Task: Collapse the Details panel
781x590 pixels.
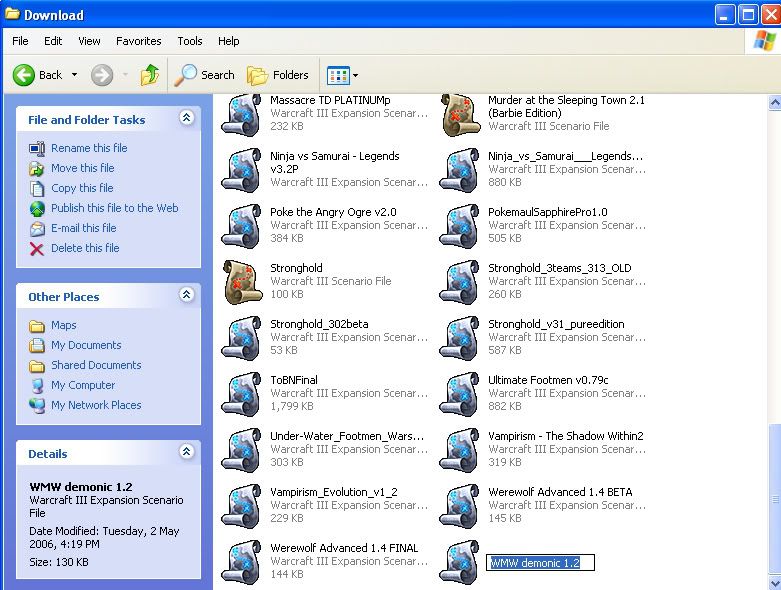Action: pos(186,452)
